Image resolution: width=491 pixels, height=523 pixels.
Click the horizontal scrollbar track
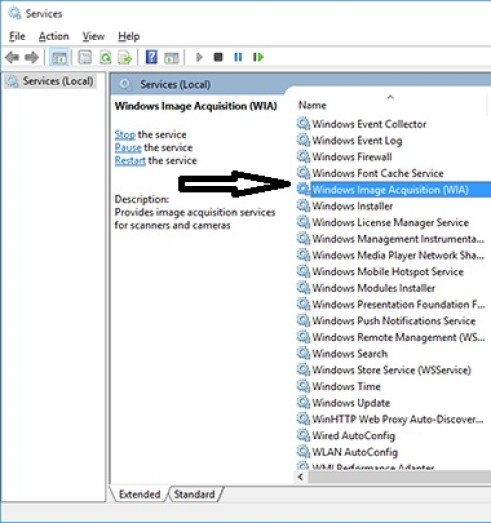click(x=400, y=477)
